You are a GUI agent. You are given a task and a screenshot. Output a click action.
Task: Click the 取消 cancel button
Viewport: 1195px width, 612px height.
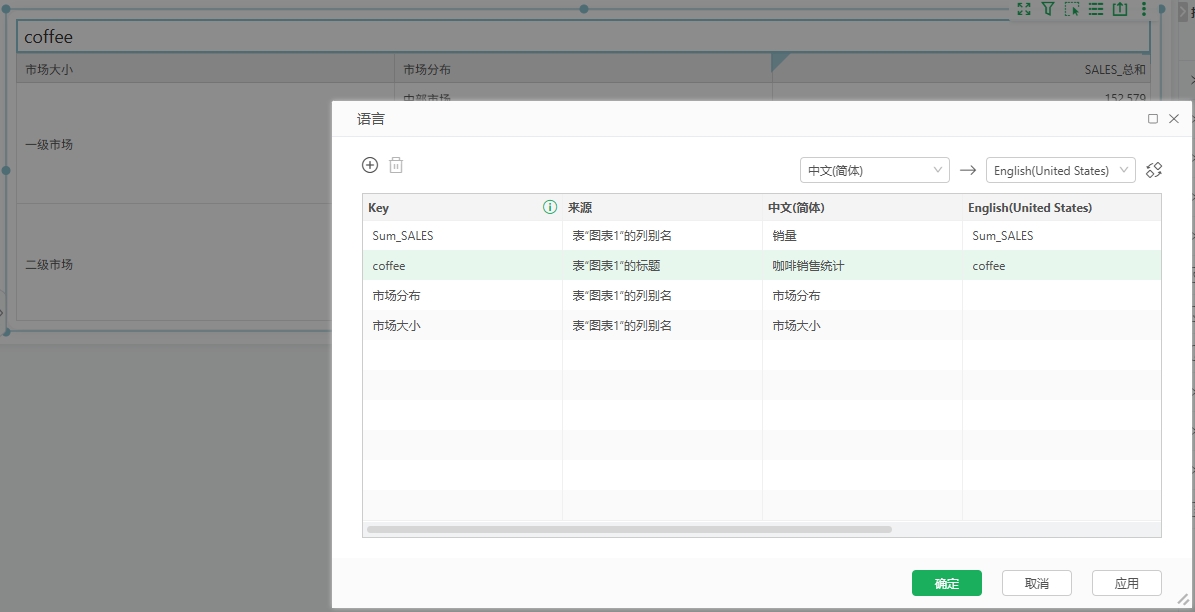[x=1036, y=583]
